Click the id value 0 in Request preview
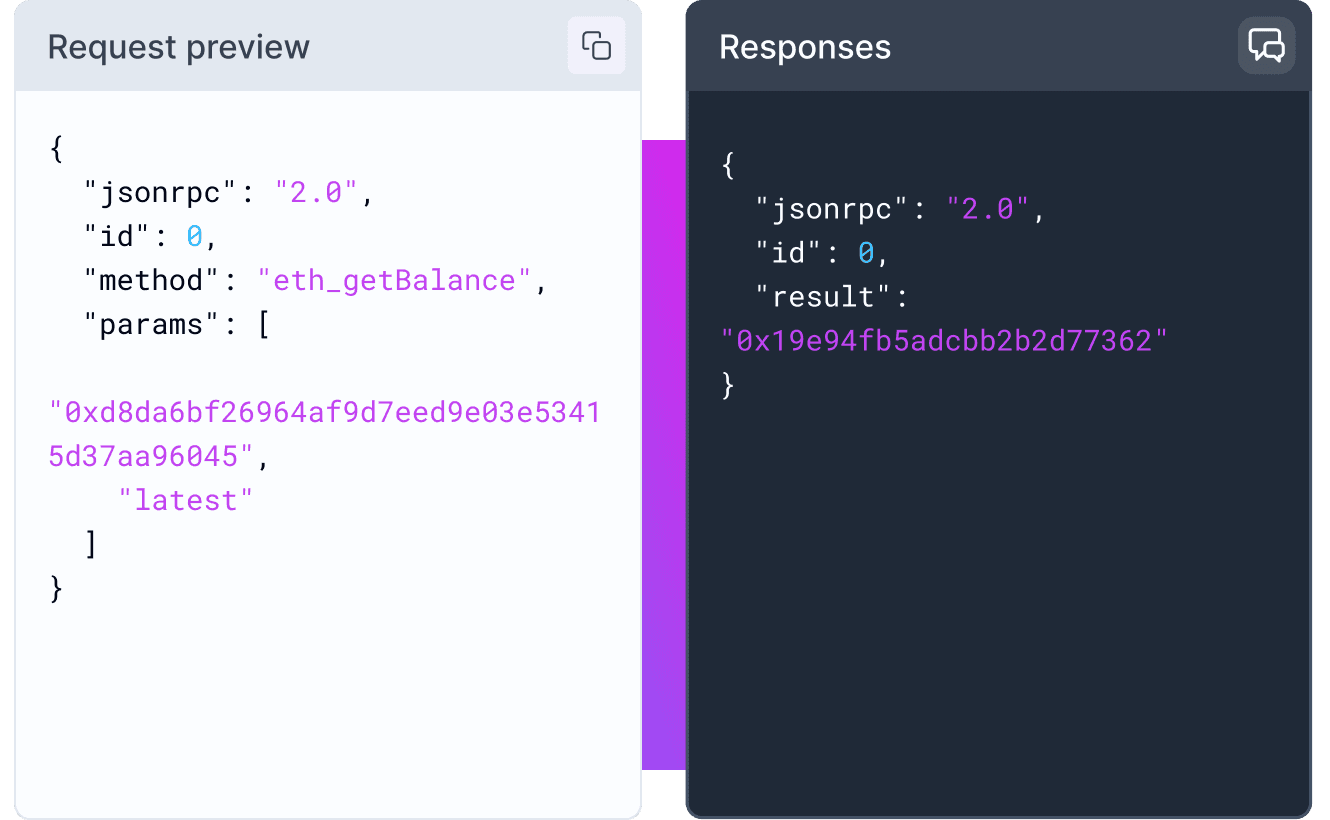This screenshot has height=820, width=1330. coord(195,236)
